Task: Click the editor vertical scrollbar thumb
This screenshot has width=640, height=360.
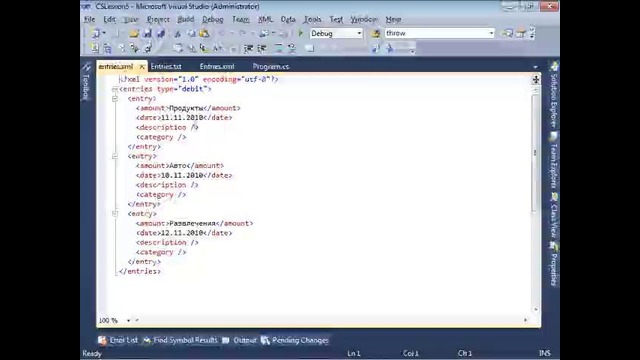Action: 535,153
